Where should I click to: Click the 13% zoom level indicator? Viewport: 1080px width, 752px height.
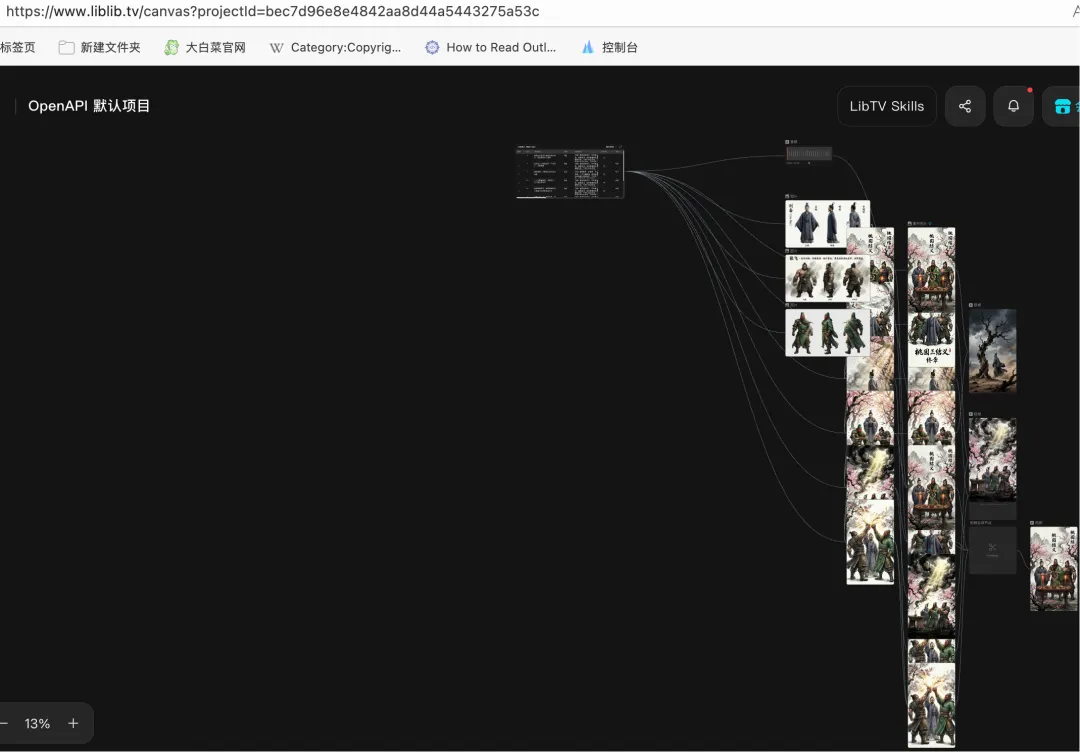pyautogui.click(x=37, y=723)
